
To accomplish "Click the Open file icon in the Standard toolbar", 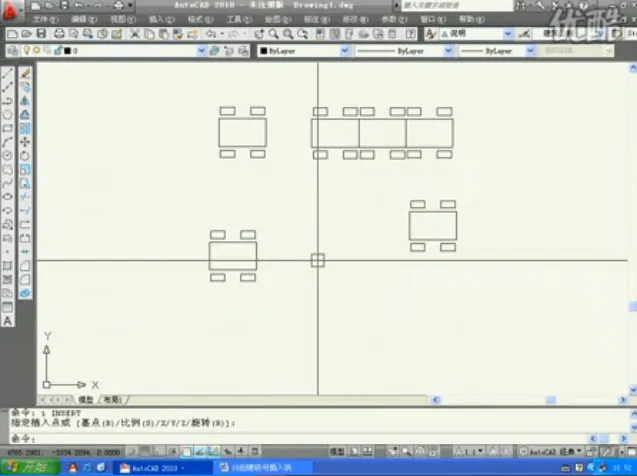I will click(27, 34).
